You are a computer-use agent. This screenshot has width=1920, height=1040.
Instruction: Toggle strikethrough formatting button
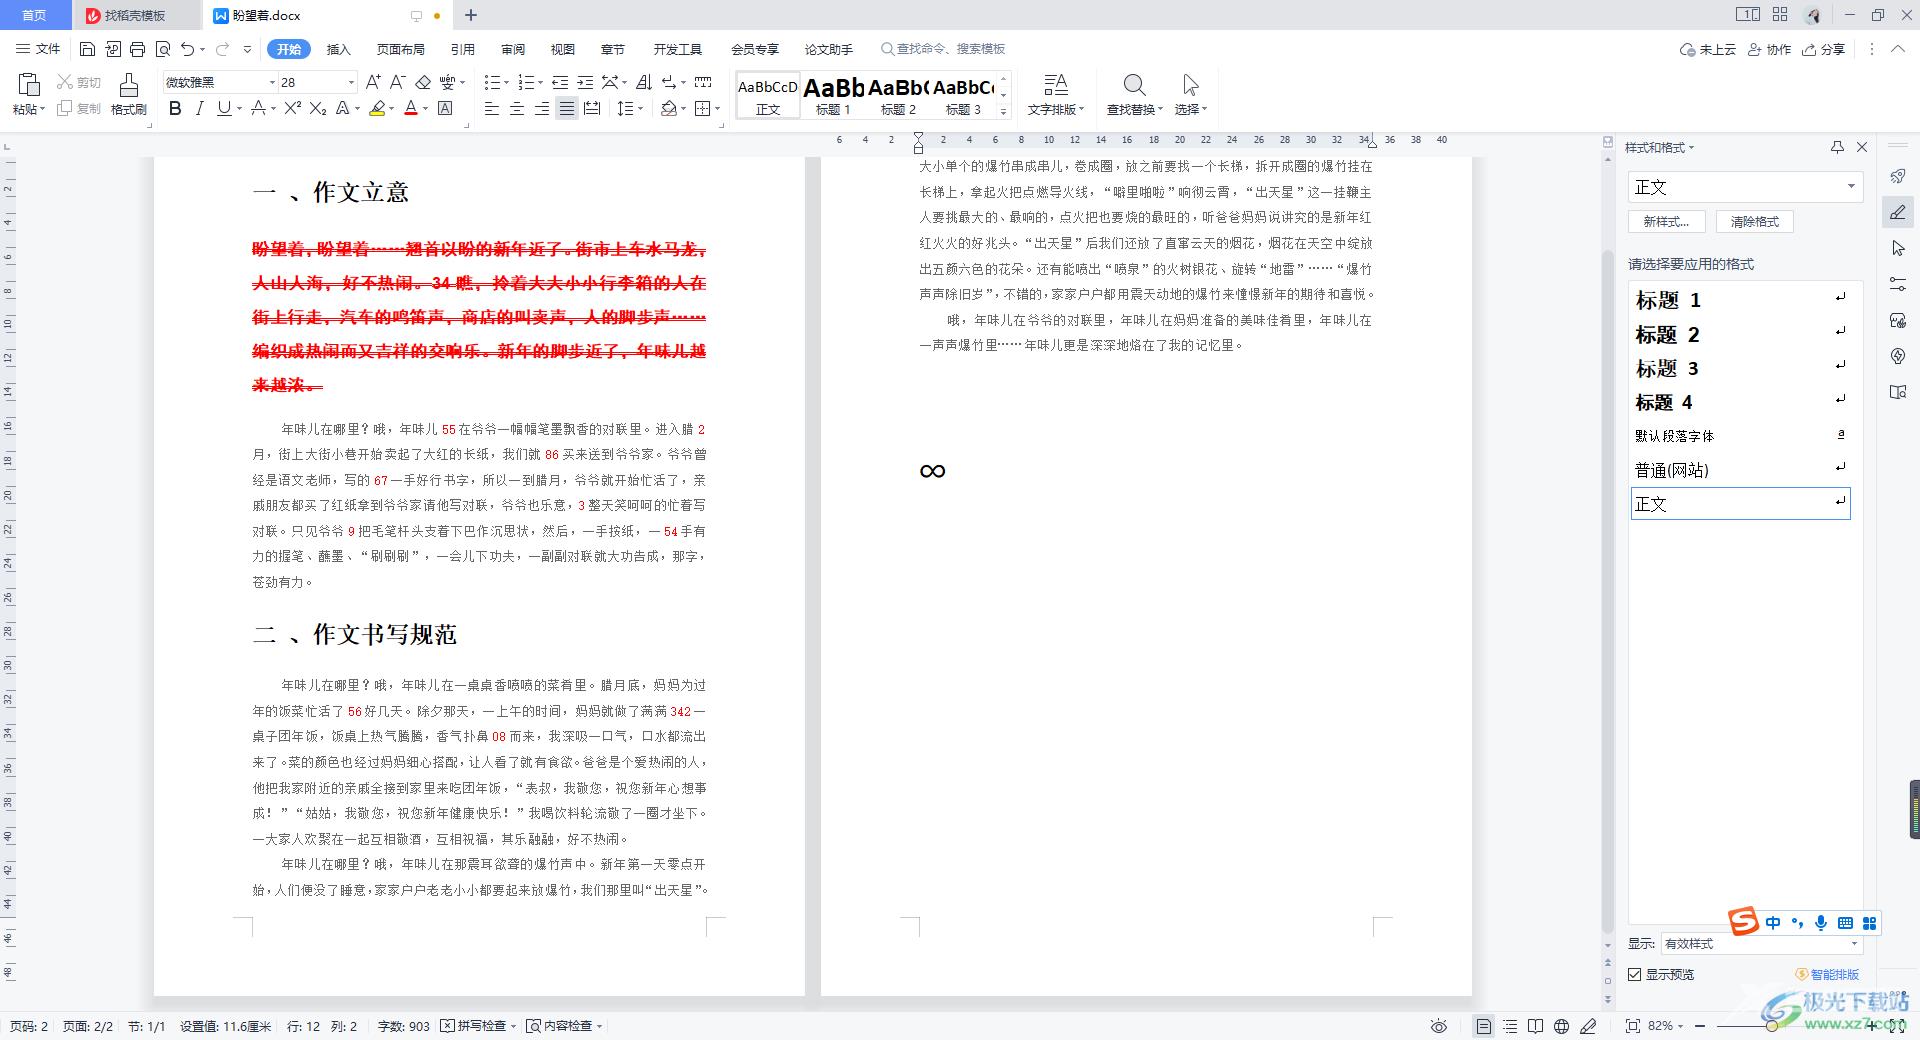258,108
